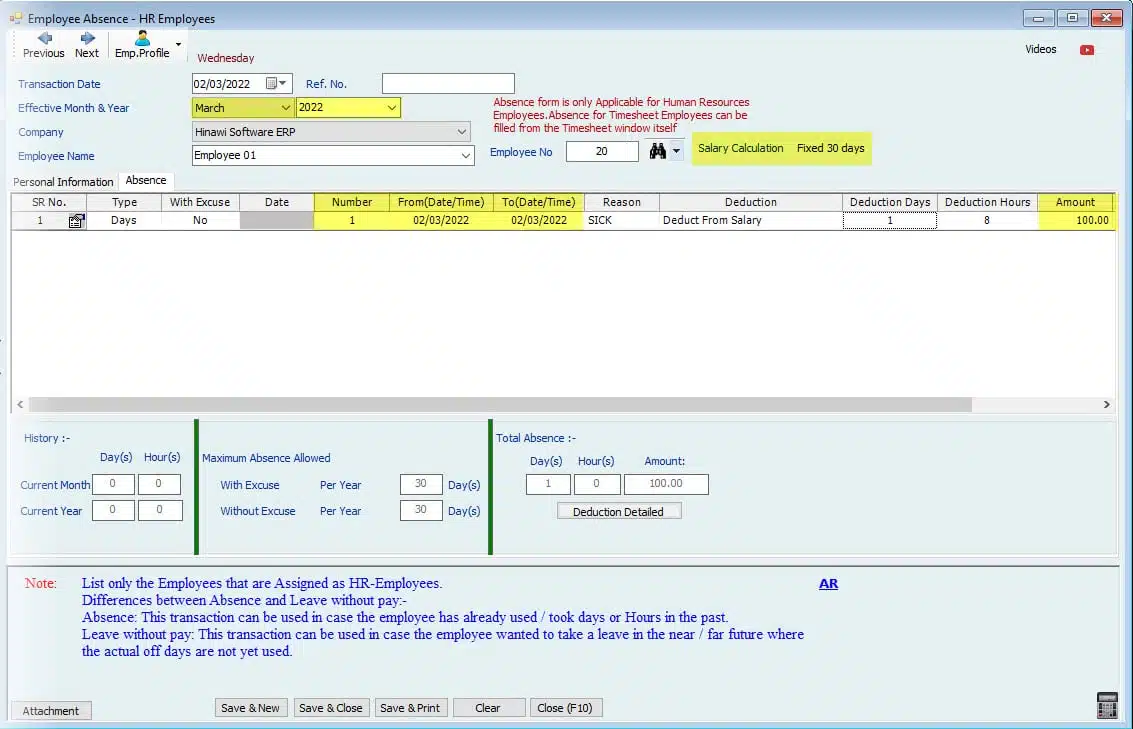The image size is (1133, 729).
Task: Switch to Personal Information tab
Action: 64,181
